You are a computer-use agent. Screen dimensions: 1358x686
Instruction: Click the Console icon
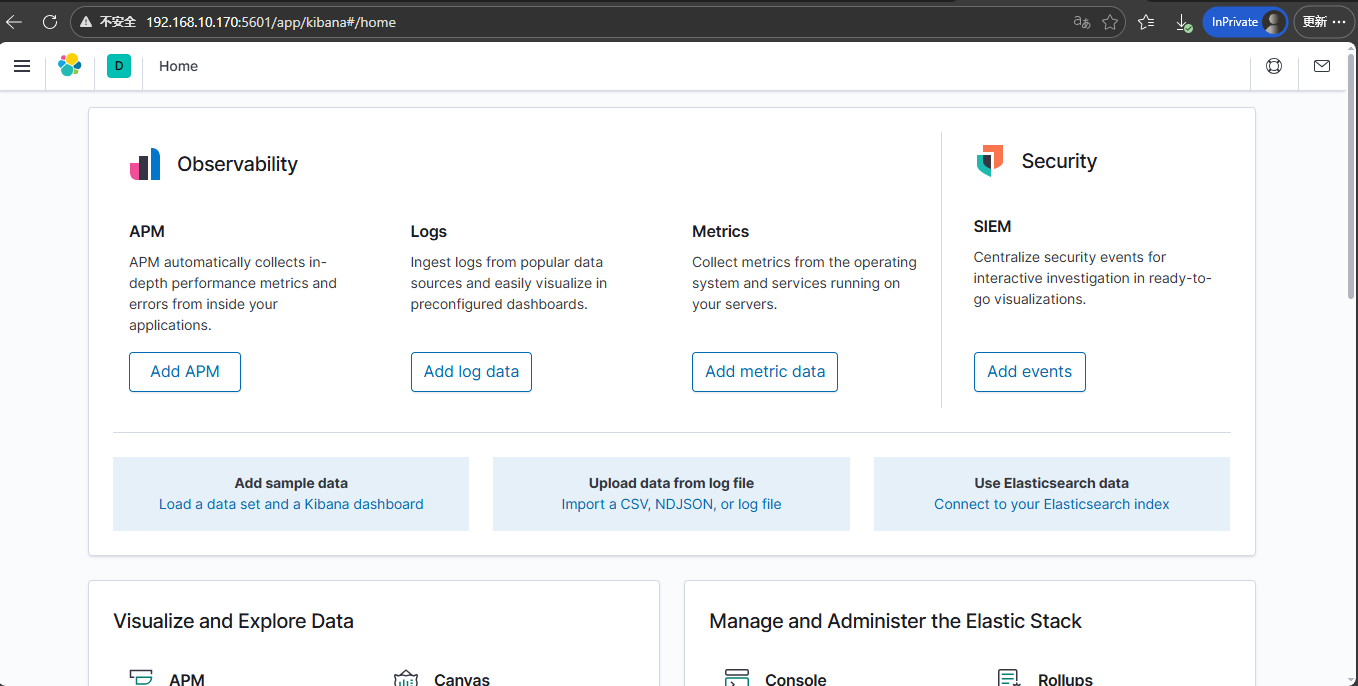[x=737, y=678]
